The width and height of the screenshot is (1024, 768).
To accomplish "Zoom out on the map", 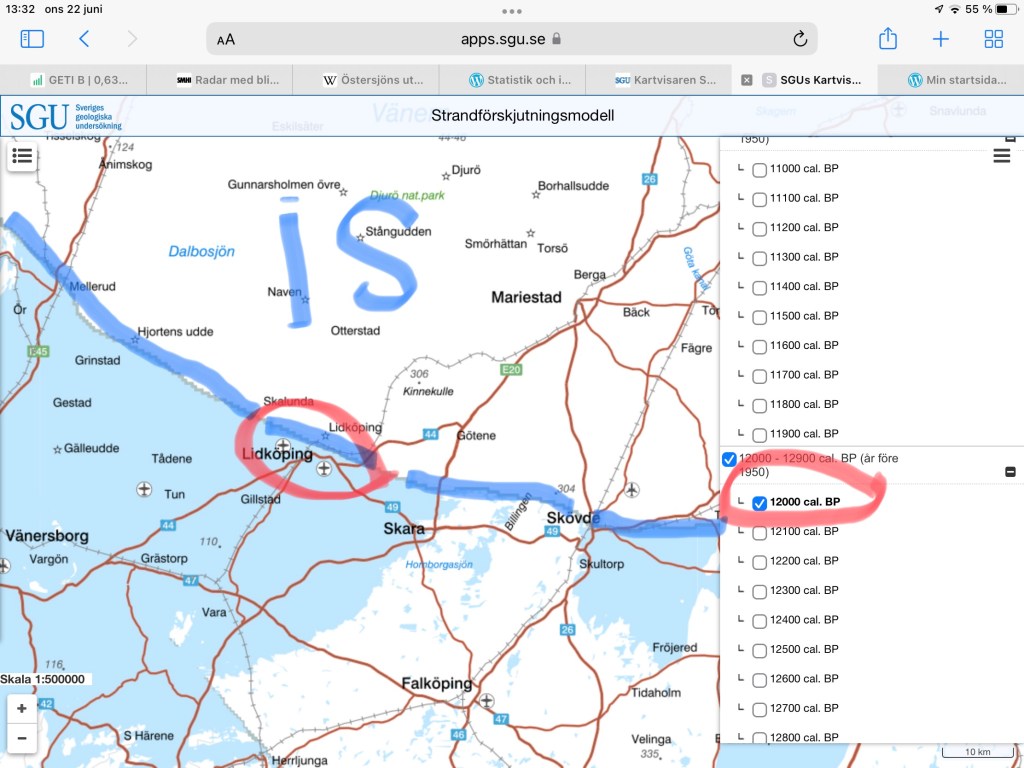I will pos(21,740).
